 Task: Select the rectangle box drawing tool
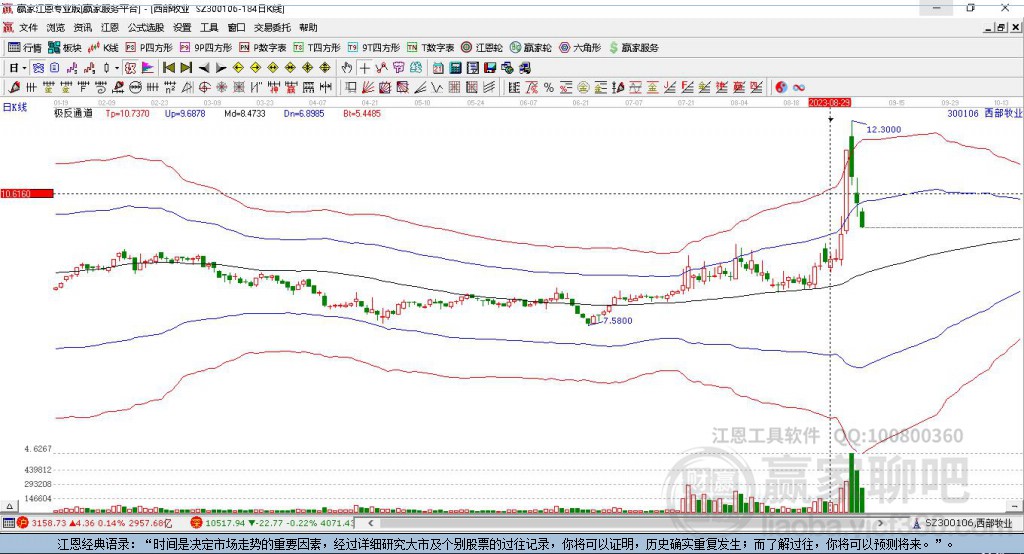click(x=351, y=87)
